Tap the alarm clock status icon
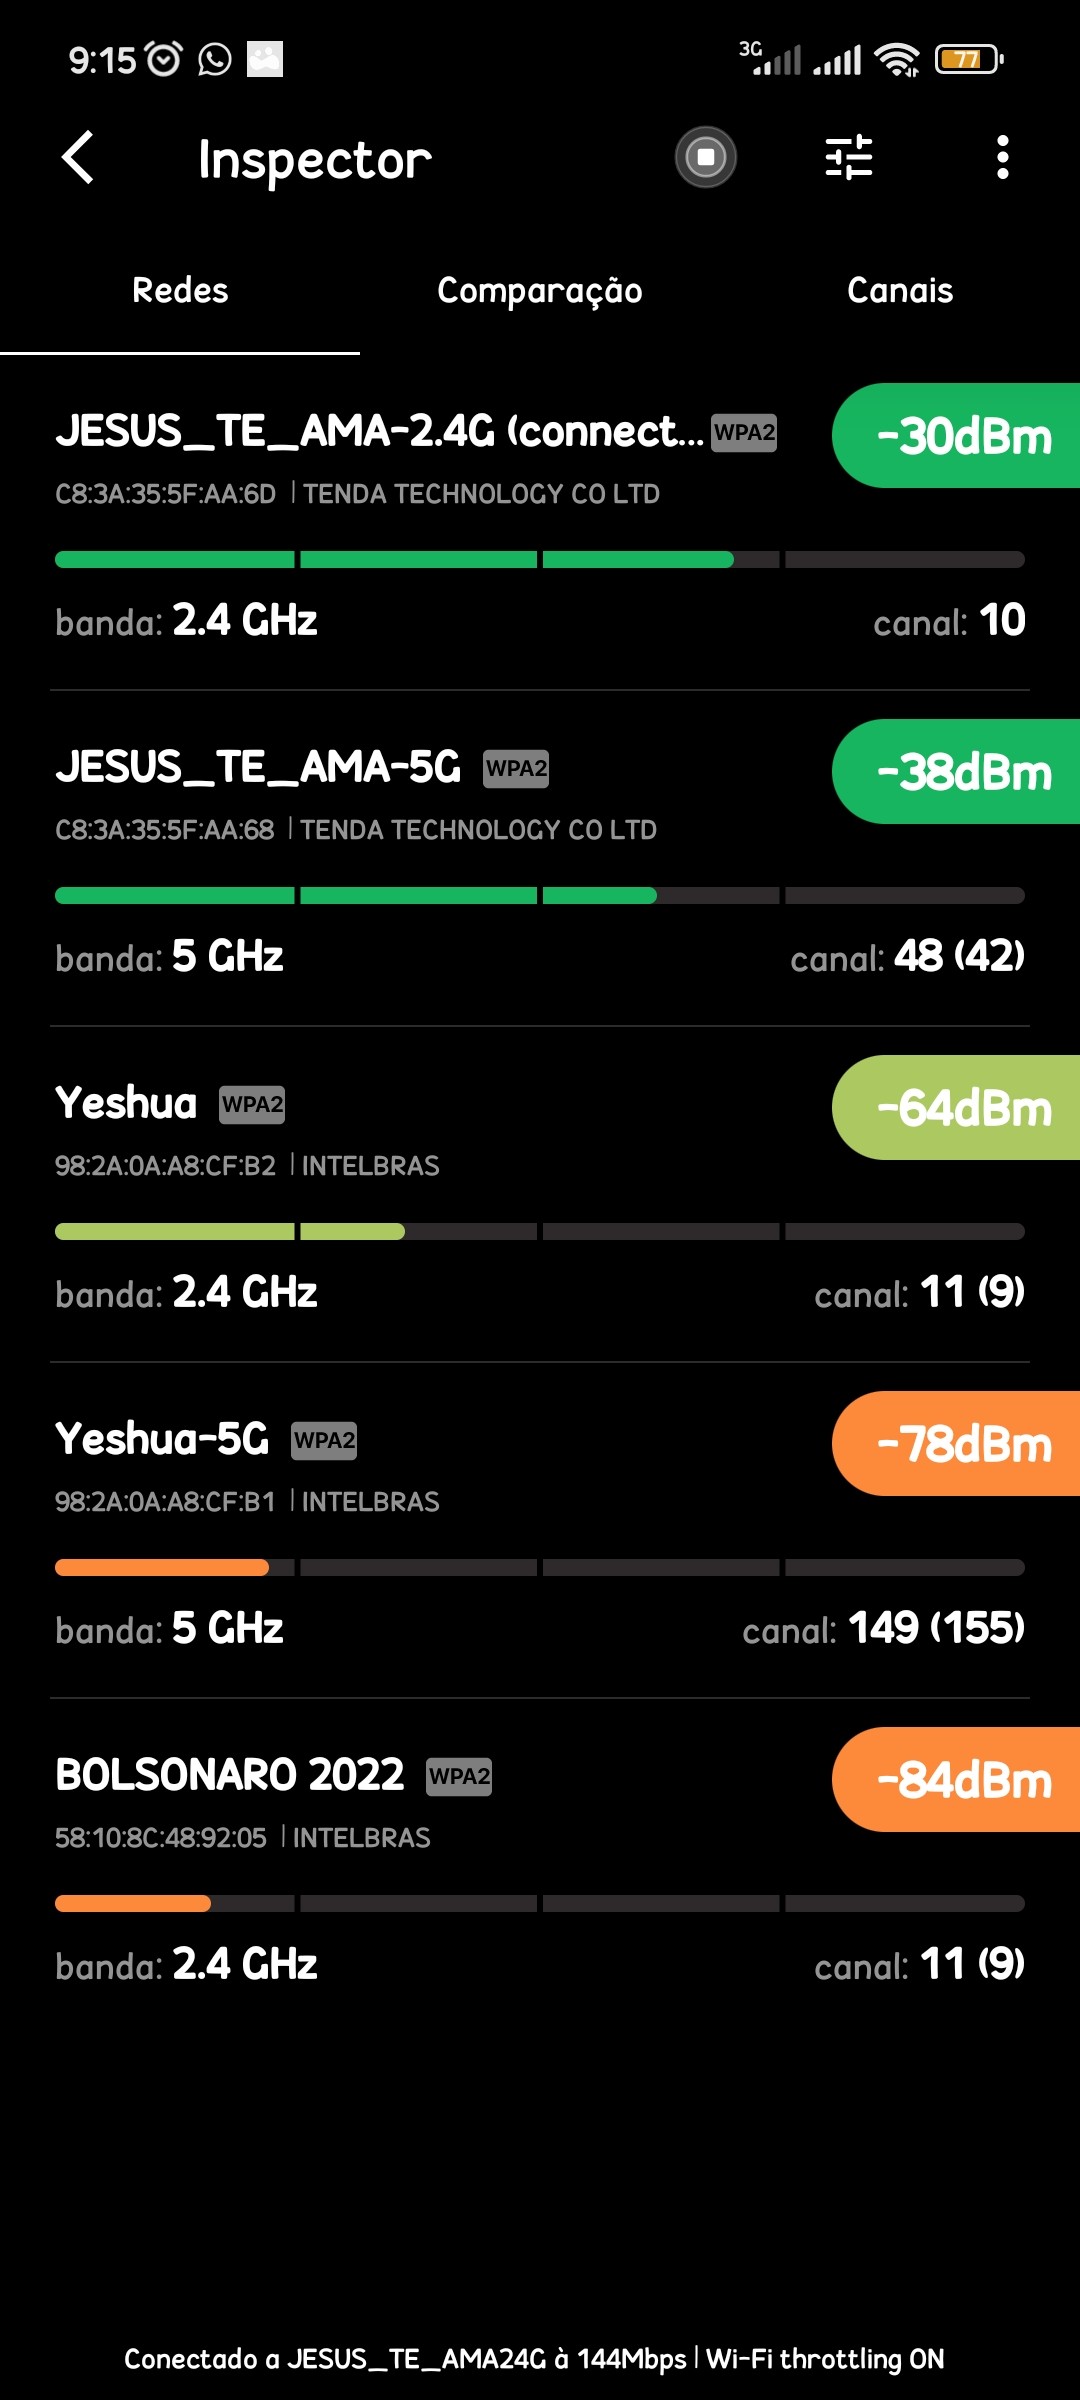Image resolution: width=1080 pixels, height=2400 pixels. [x=165, y=60]
